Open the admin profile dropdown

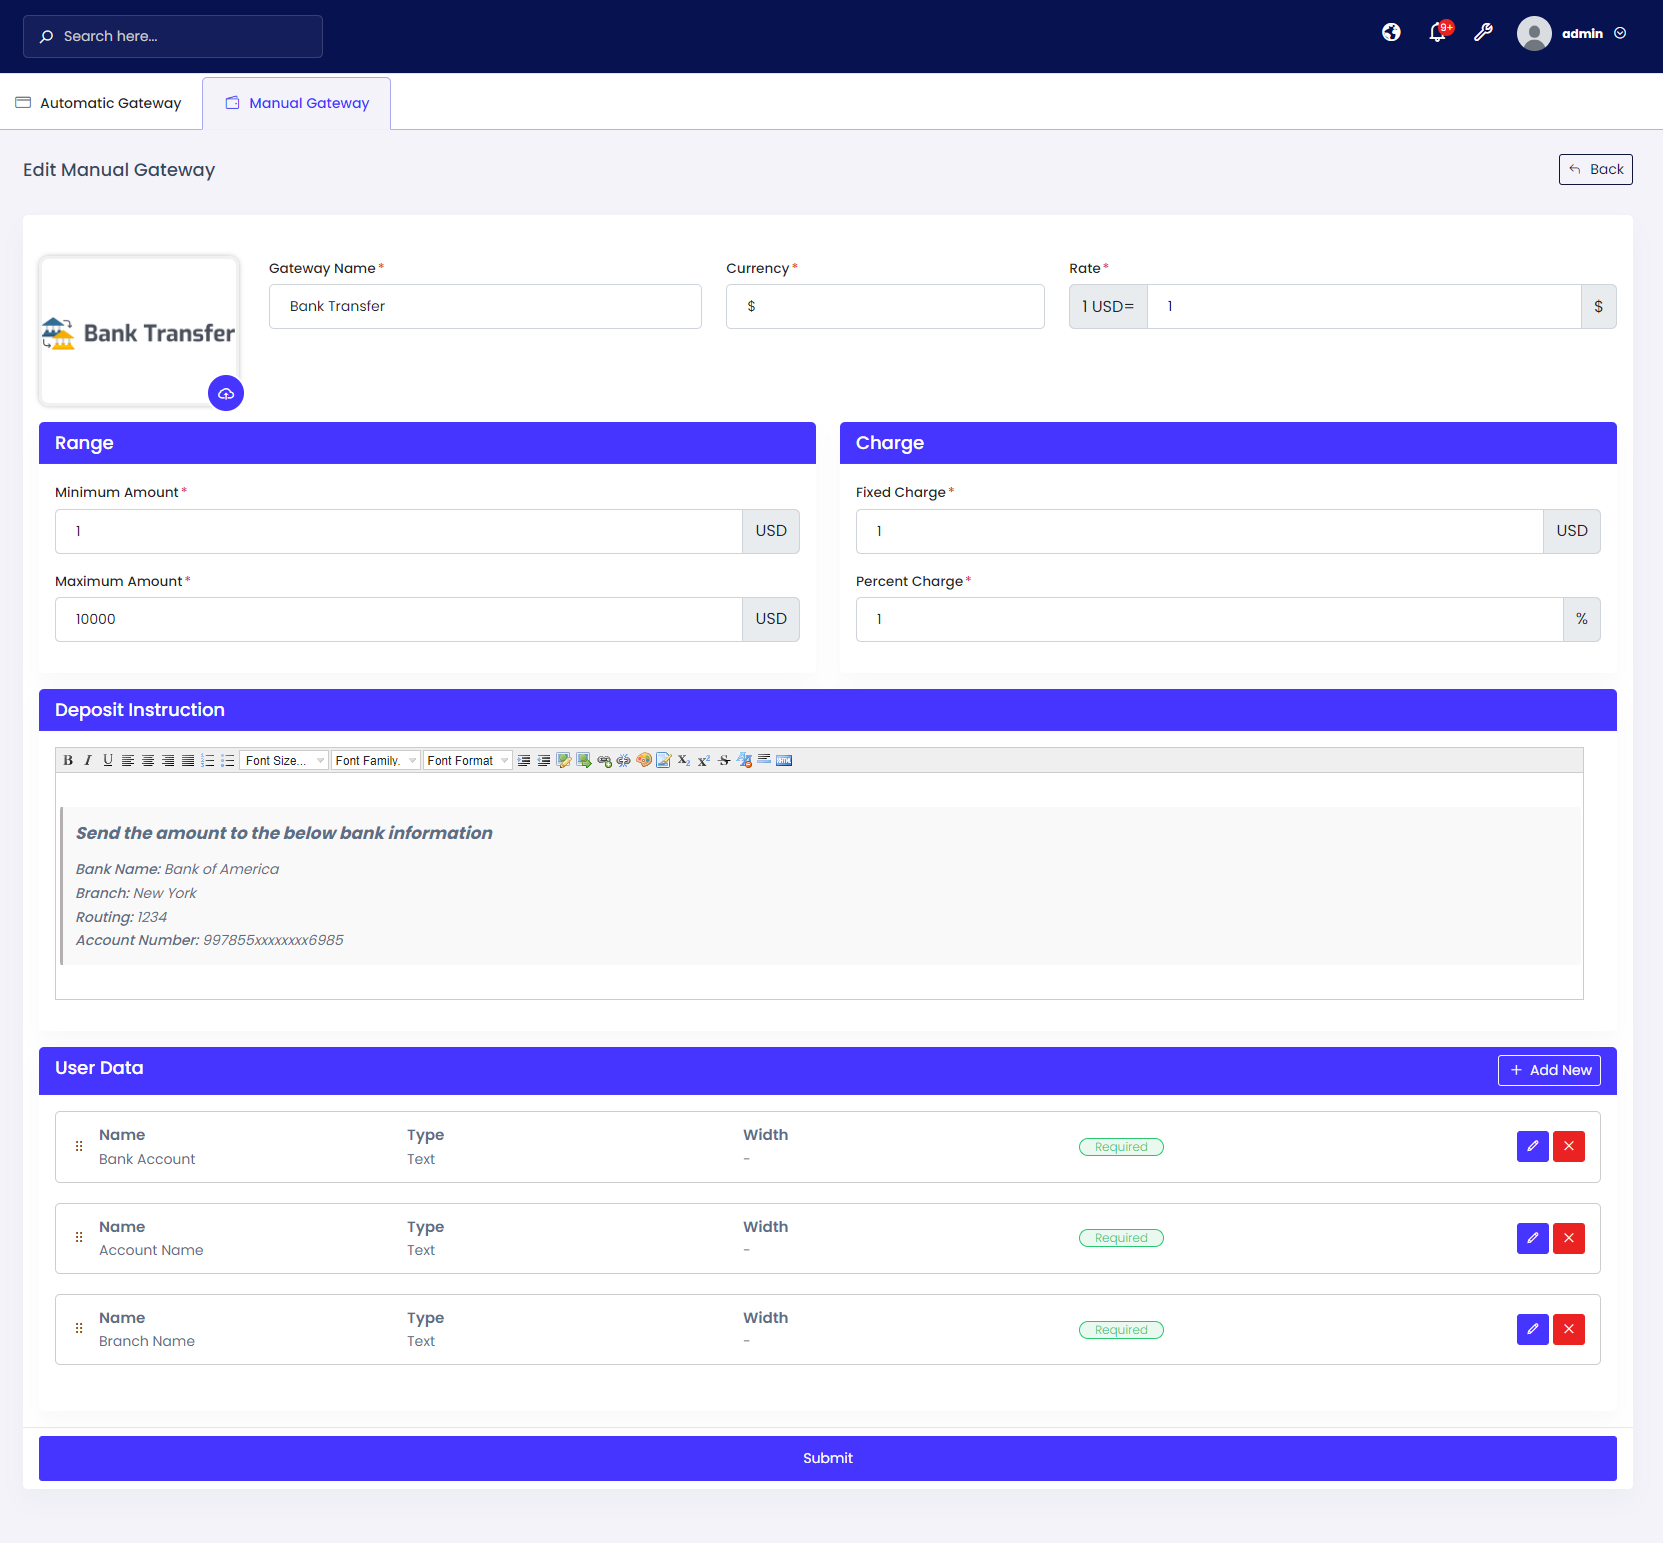[x=1594, y=33]
